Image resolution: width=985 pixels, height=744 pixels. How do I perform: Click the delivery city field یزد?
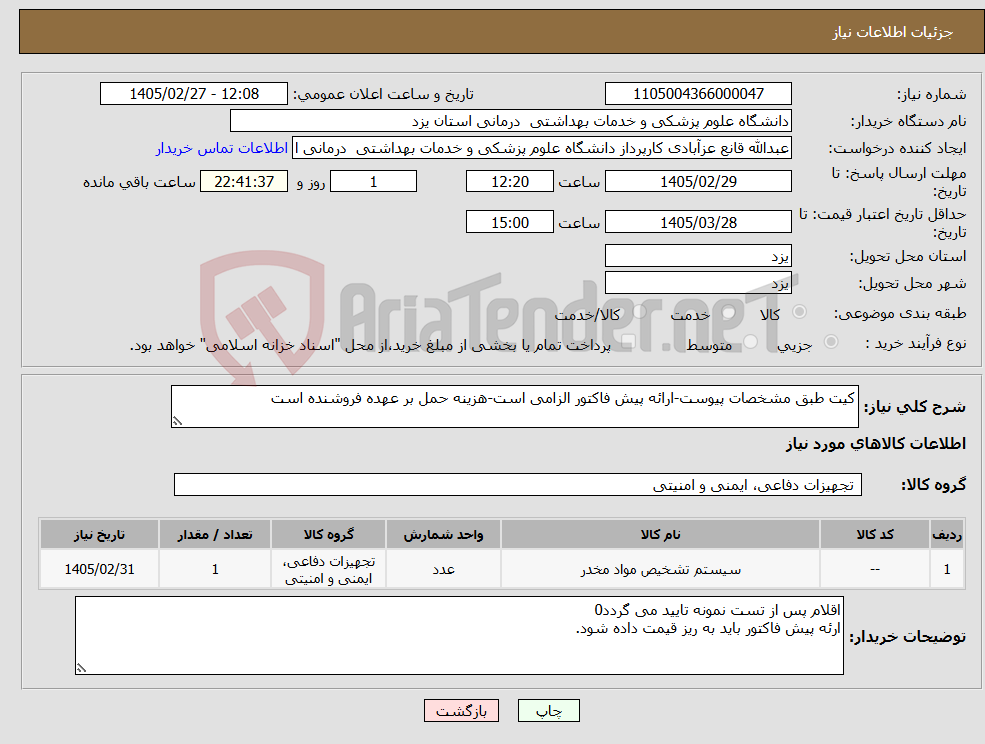(x=698, y=283)
